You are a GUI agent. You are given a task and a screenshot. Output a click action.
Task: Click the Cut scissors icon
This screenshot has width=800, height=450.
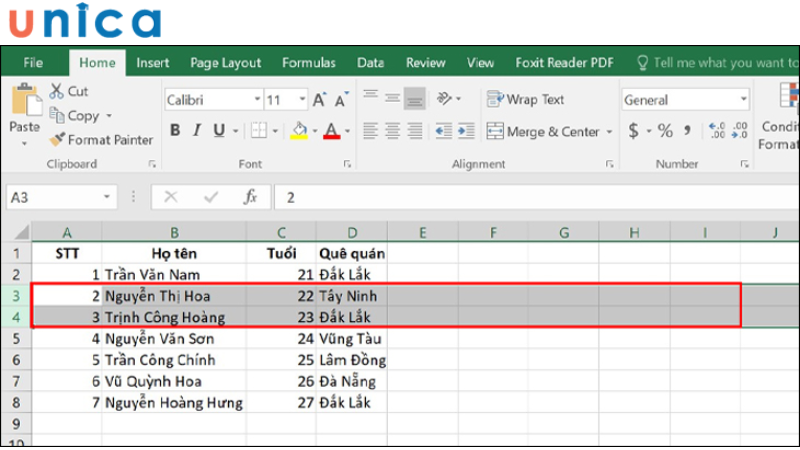click(57, 91)
